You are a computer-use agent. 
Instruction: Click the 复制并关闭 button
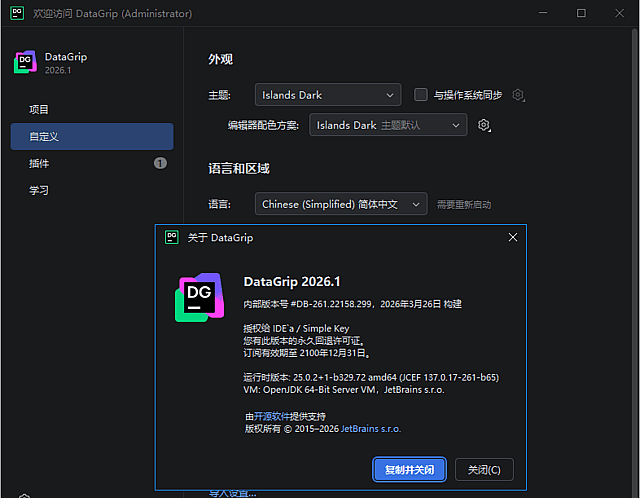[x=409, y=469]
